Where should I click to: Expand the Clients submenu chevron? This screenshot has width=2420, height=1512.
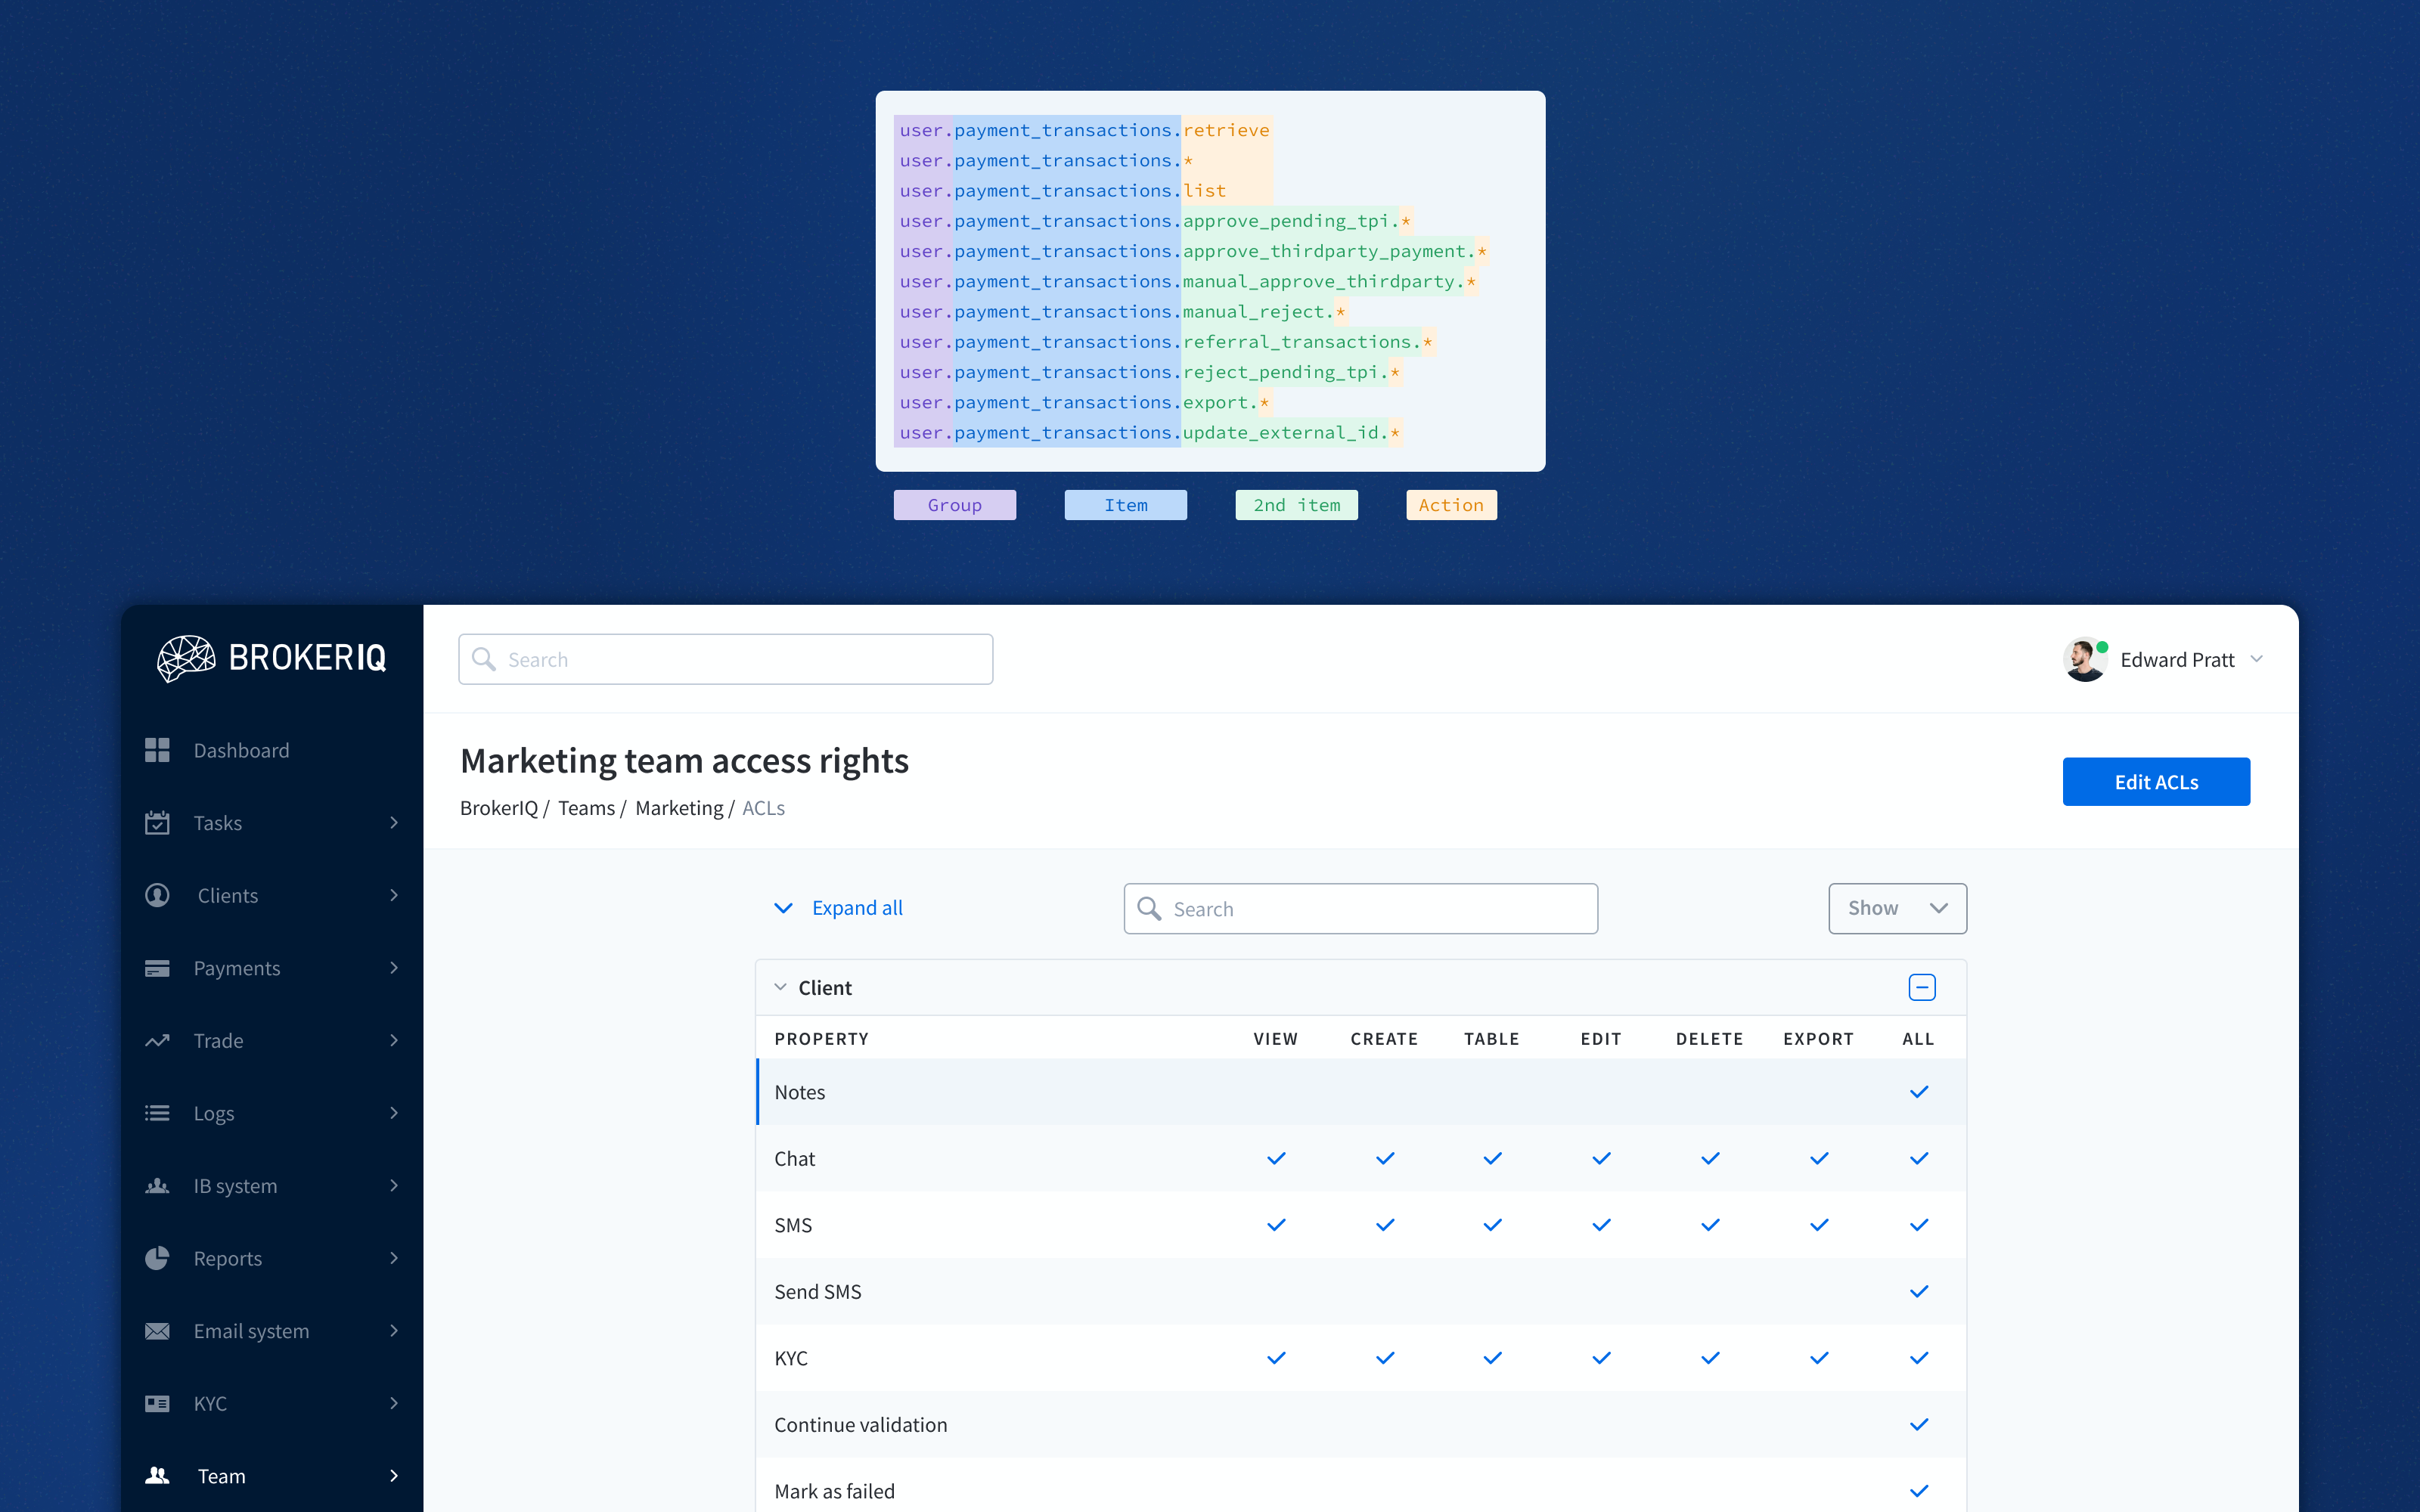394,895
